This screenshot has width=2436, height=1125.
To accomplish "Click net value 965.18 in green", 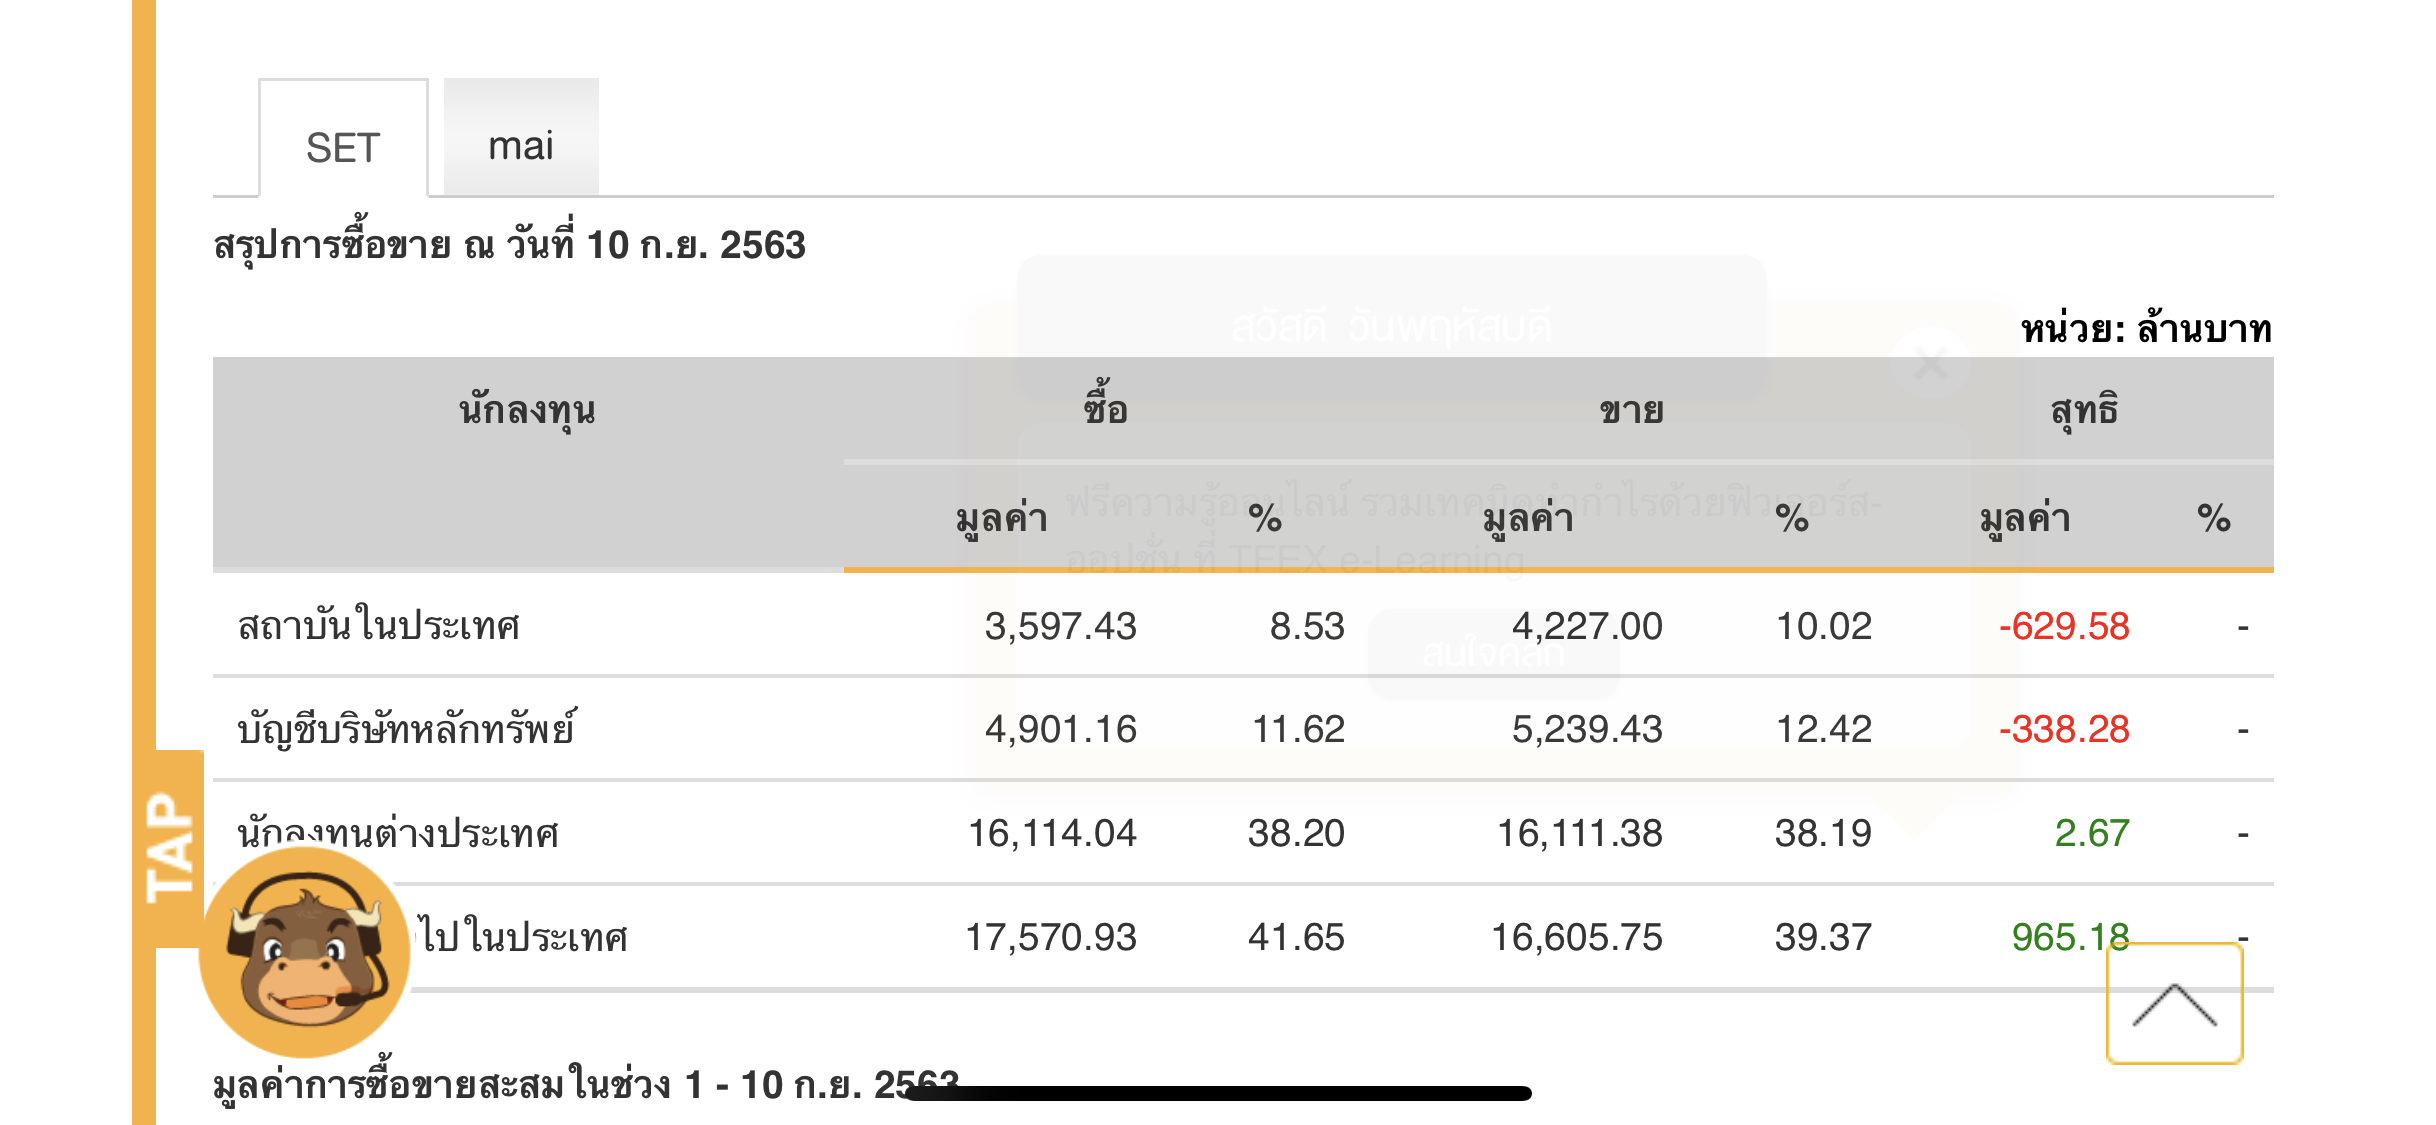I will coord(2070,937).
